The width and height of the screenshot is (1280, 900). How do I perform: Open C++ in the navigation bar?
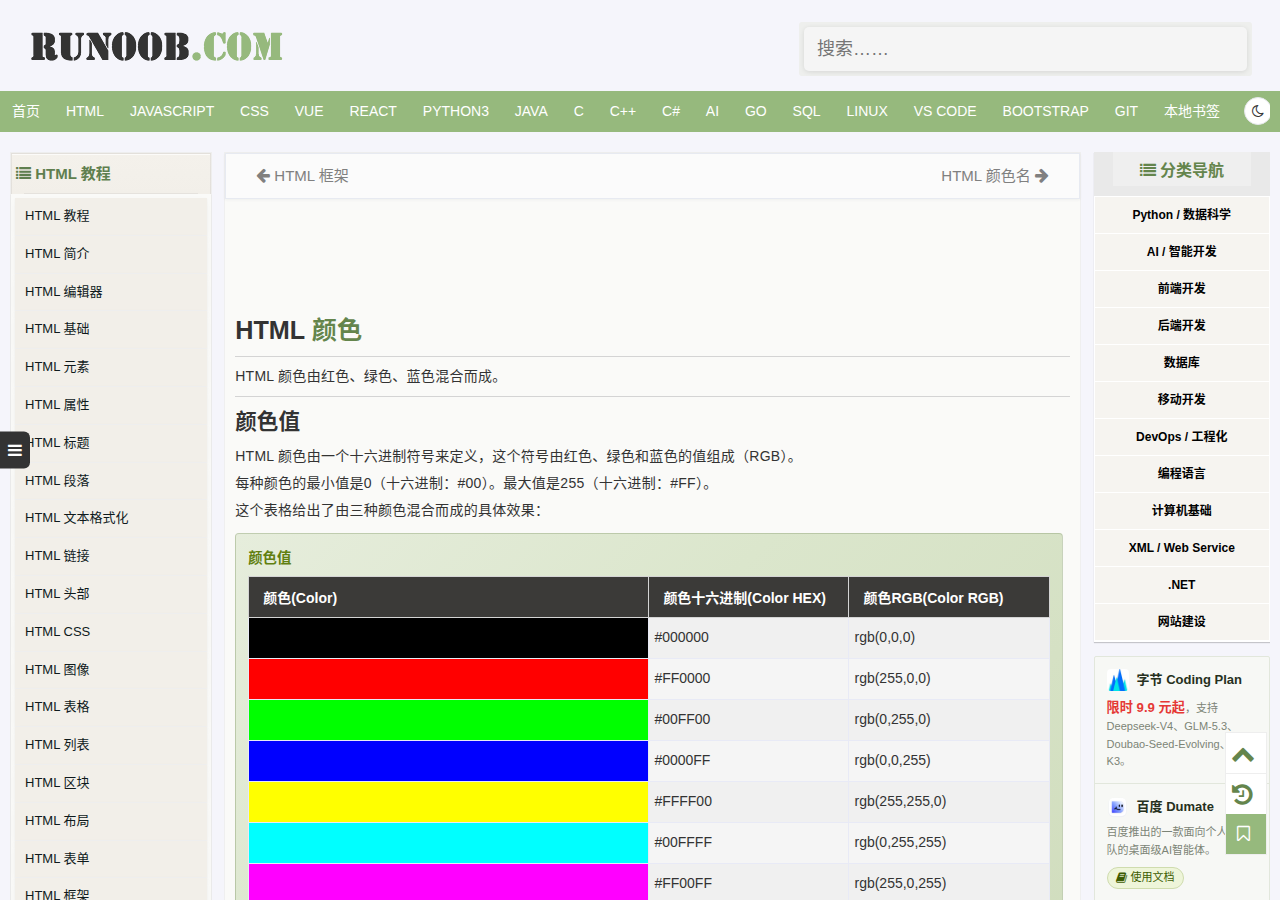[623, 111]
